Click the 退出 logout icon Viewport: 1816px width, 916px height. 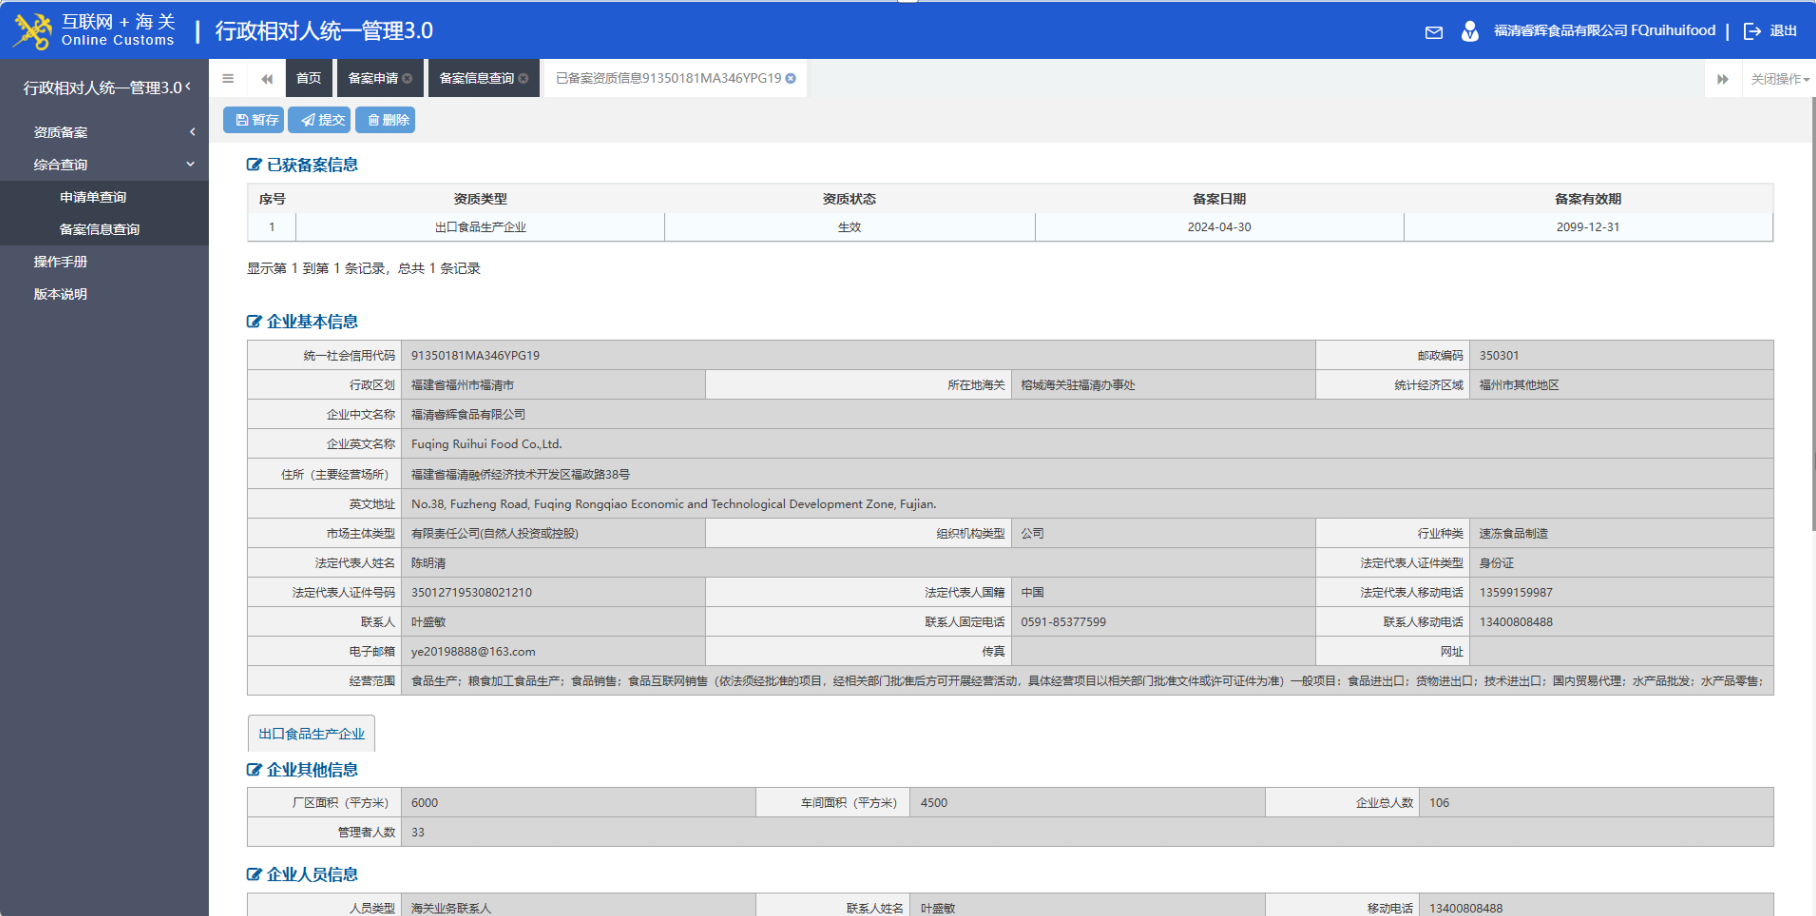click(1752, 31)
